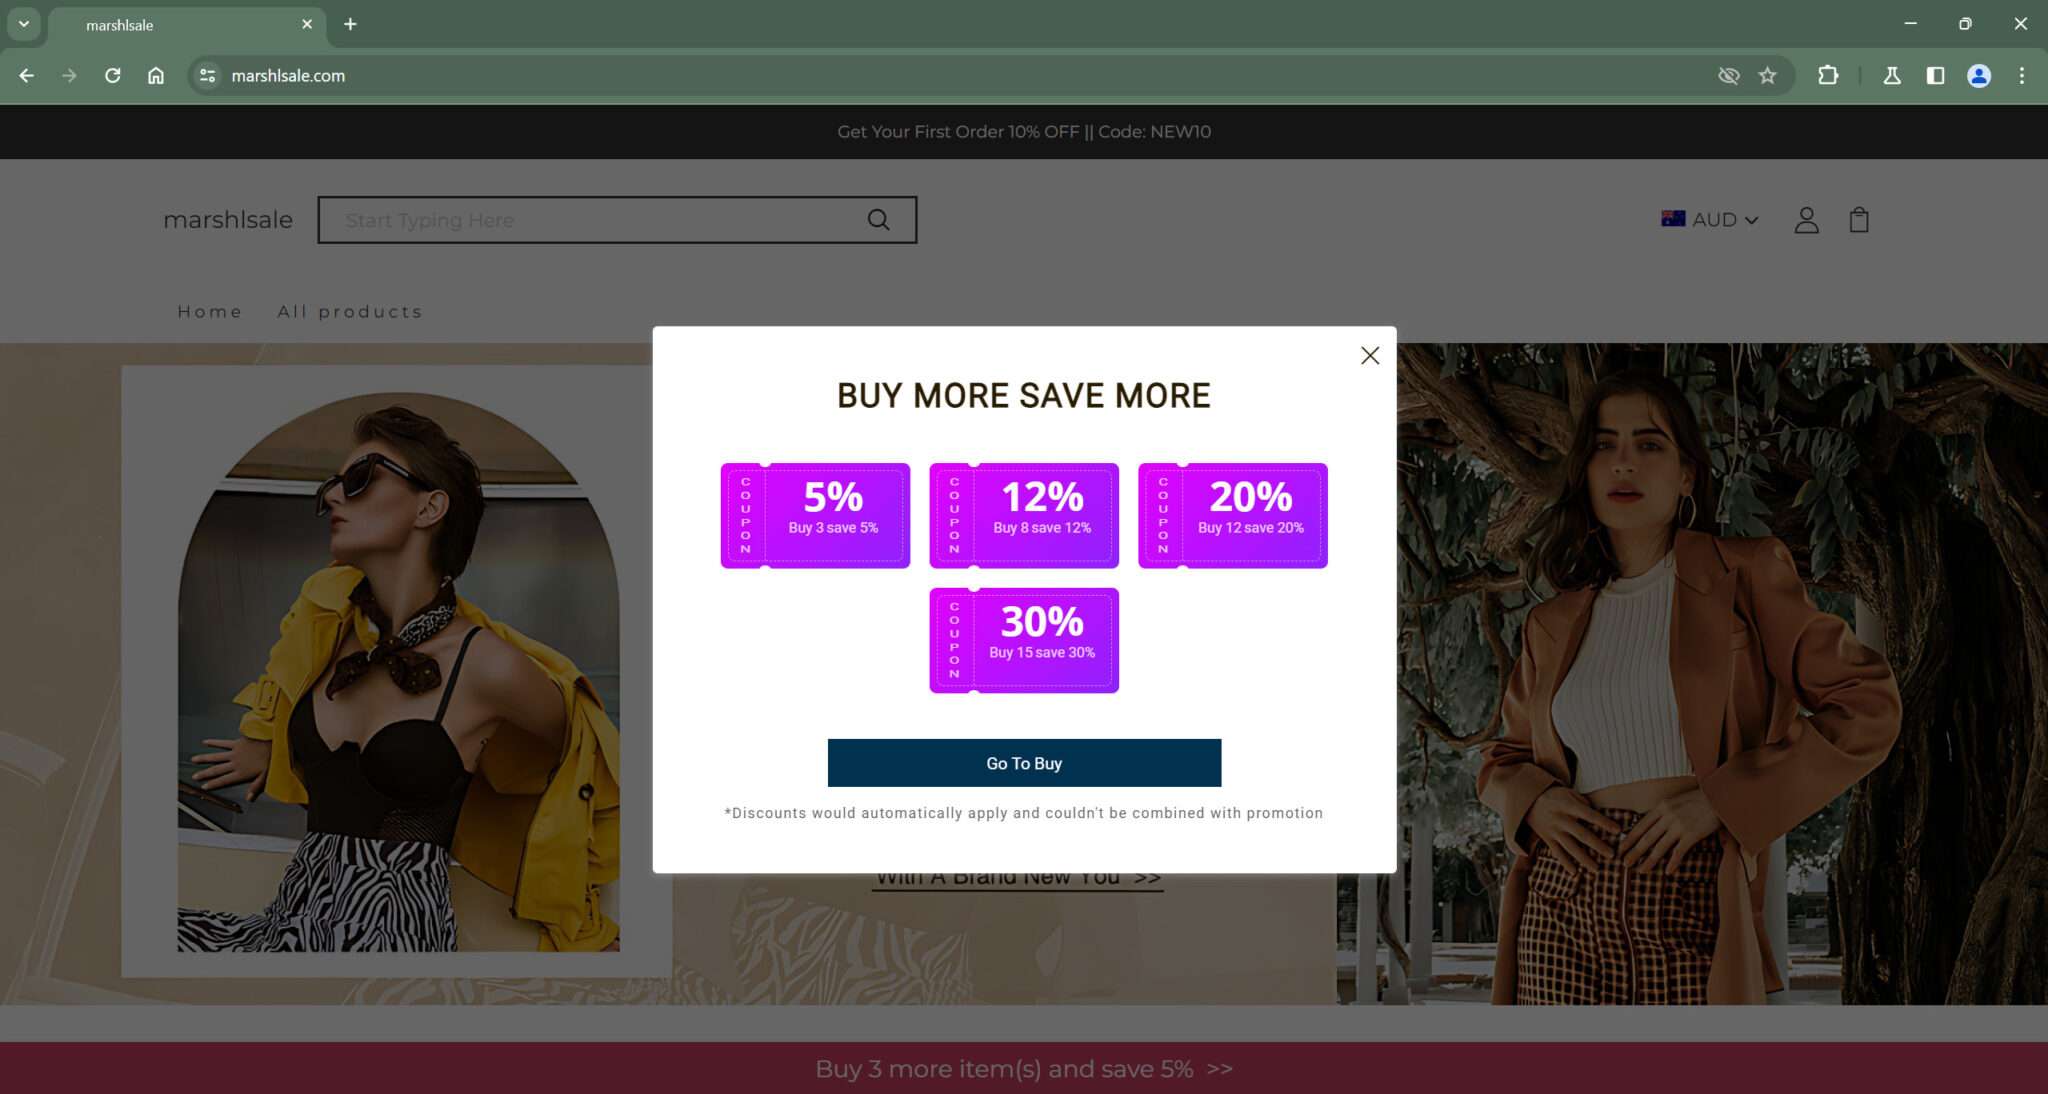Expand the tab search chevron
This screenshot has width=2048, height=1094.
click(23, 23)
